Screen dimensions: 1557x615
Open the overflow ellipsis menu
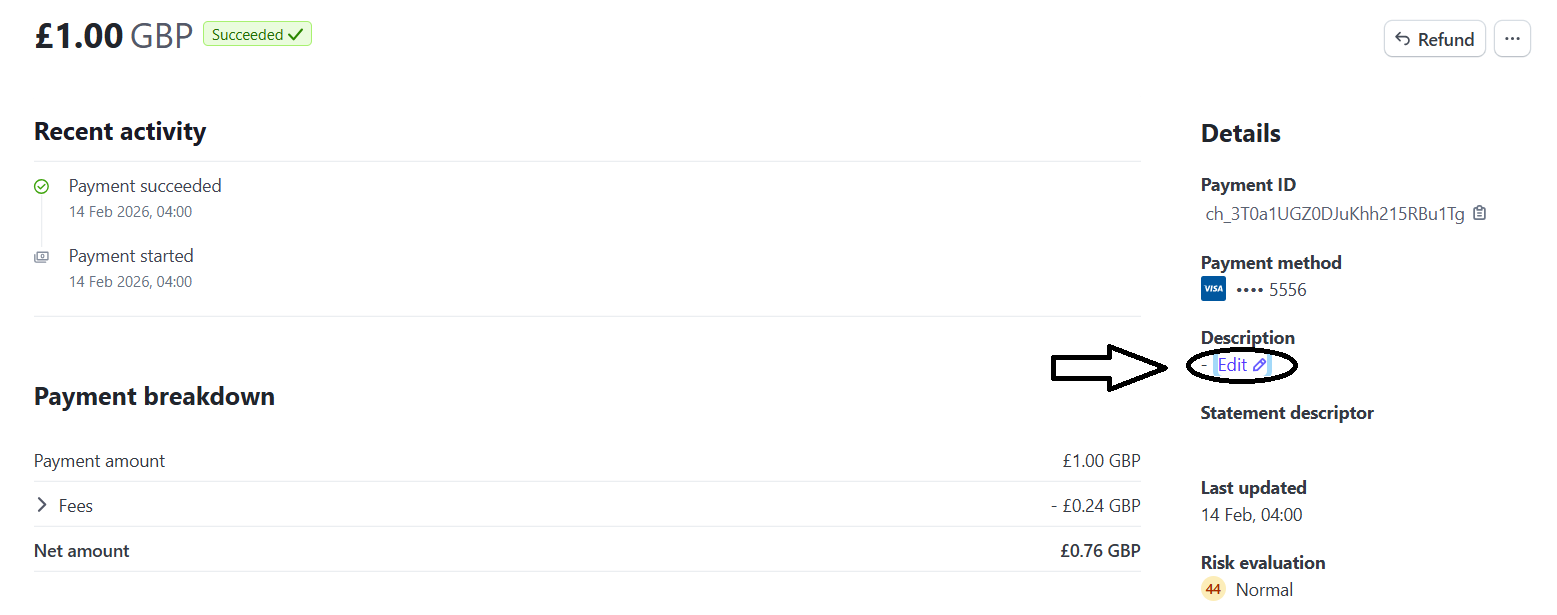[x=1512, y=38]
